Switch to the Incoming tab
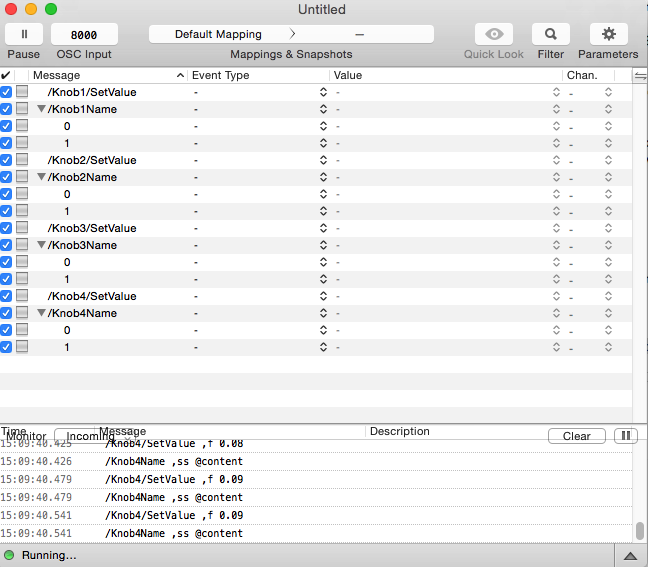 [91, 437]
